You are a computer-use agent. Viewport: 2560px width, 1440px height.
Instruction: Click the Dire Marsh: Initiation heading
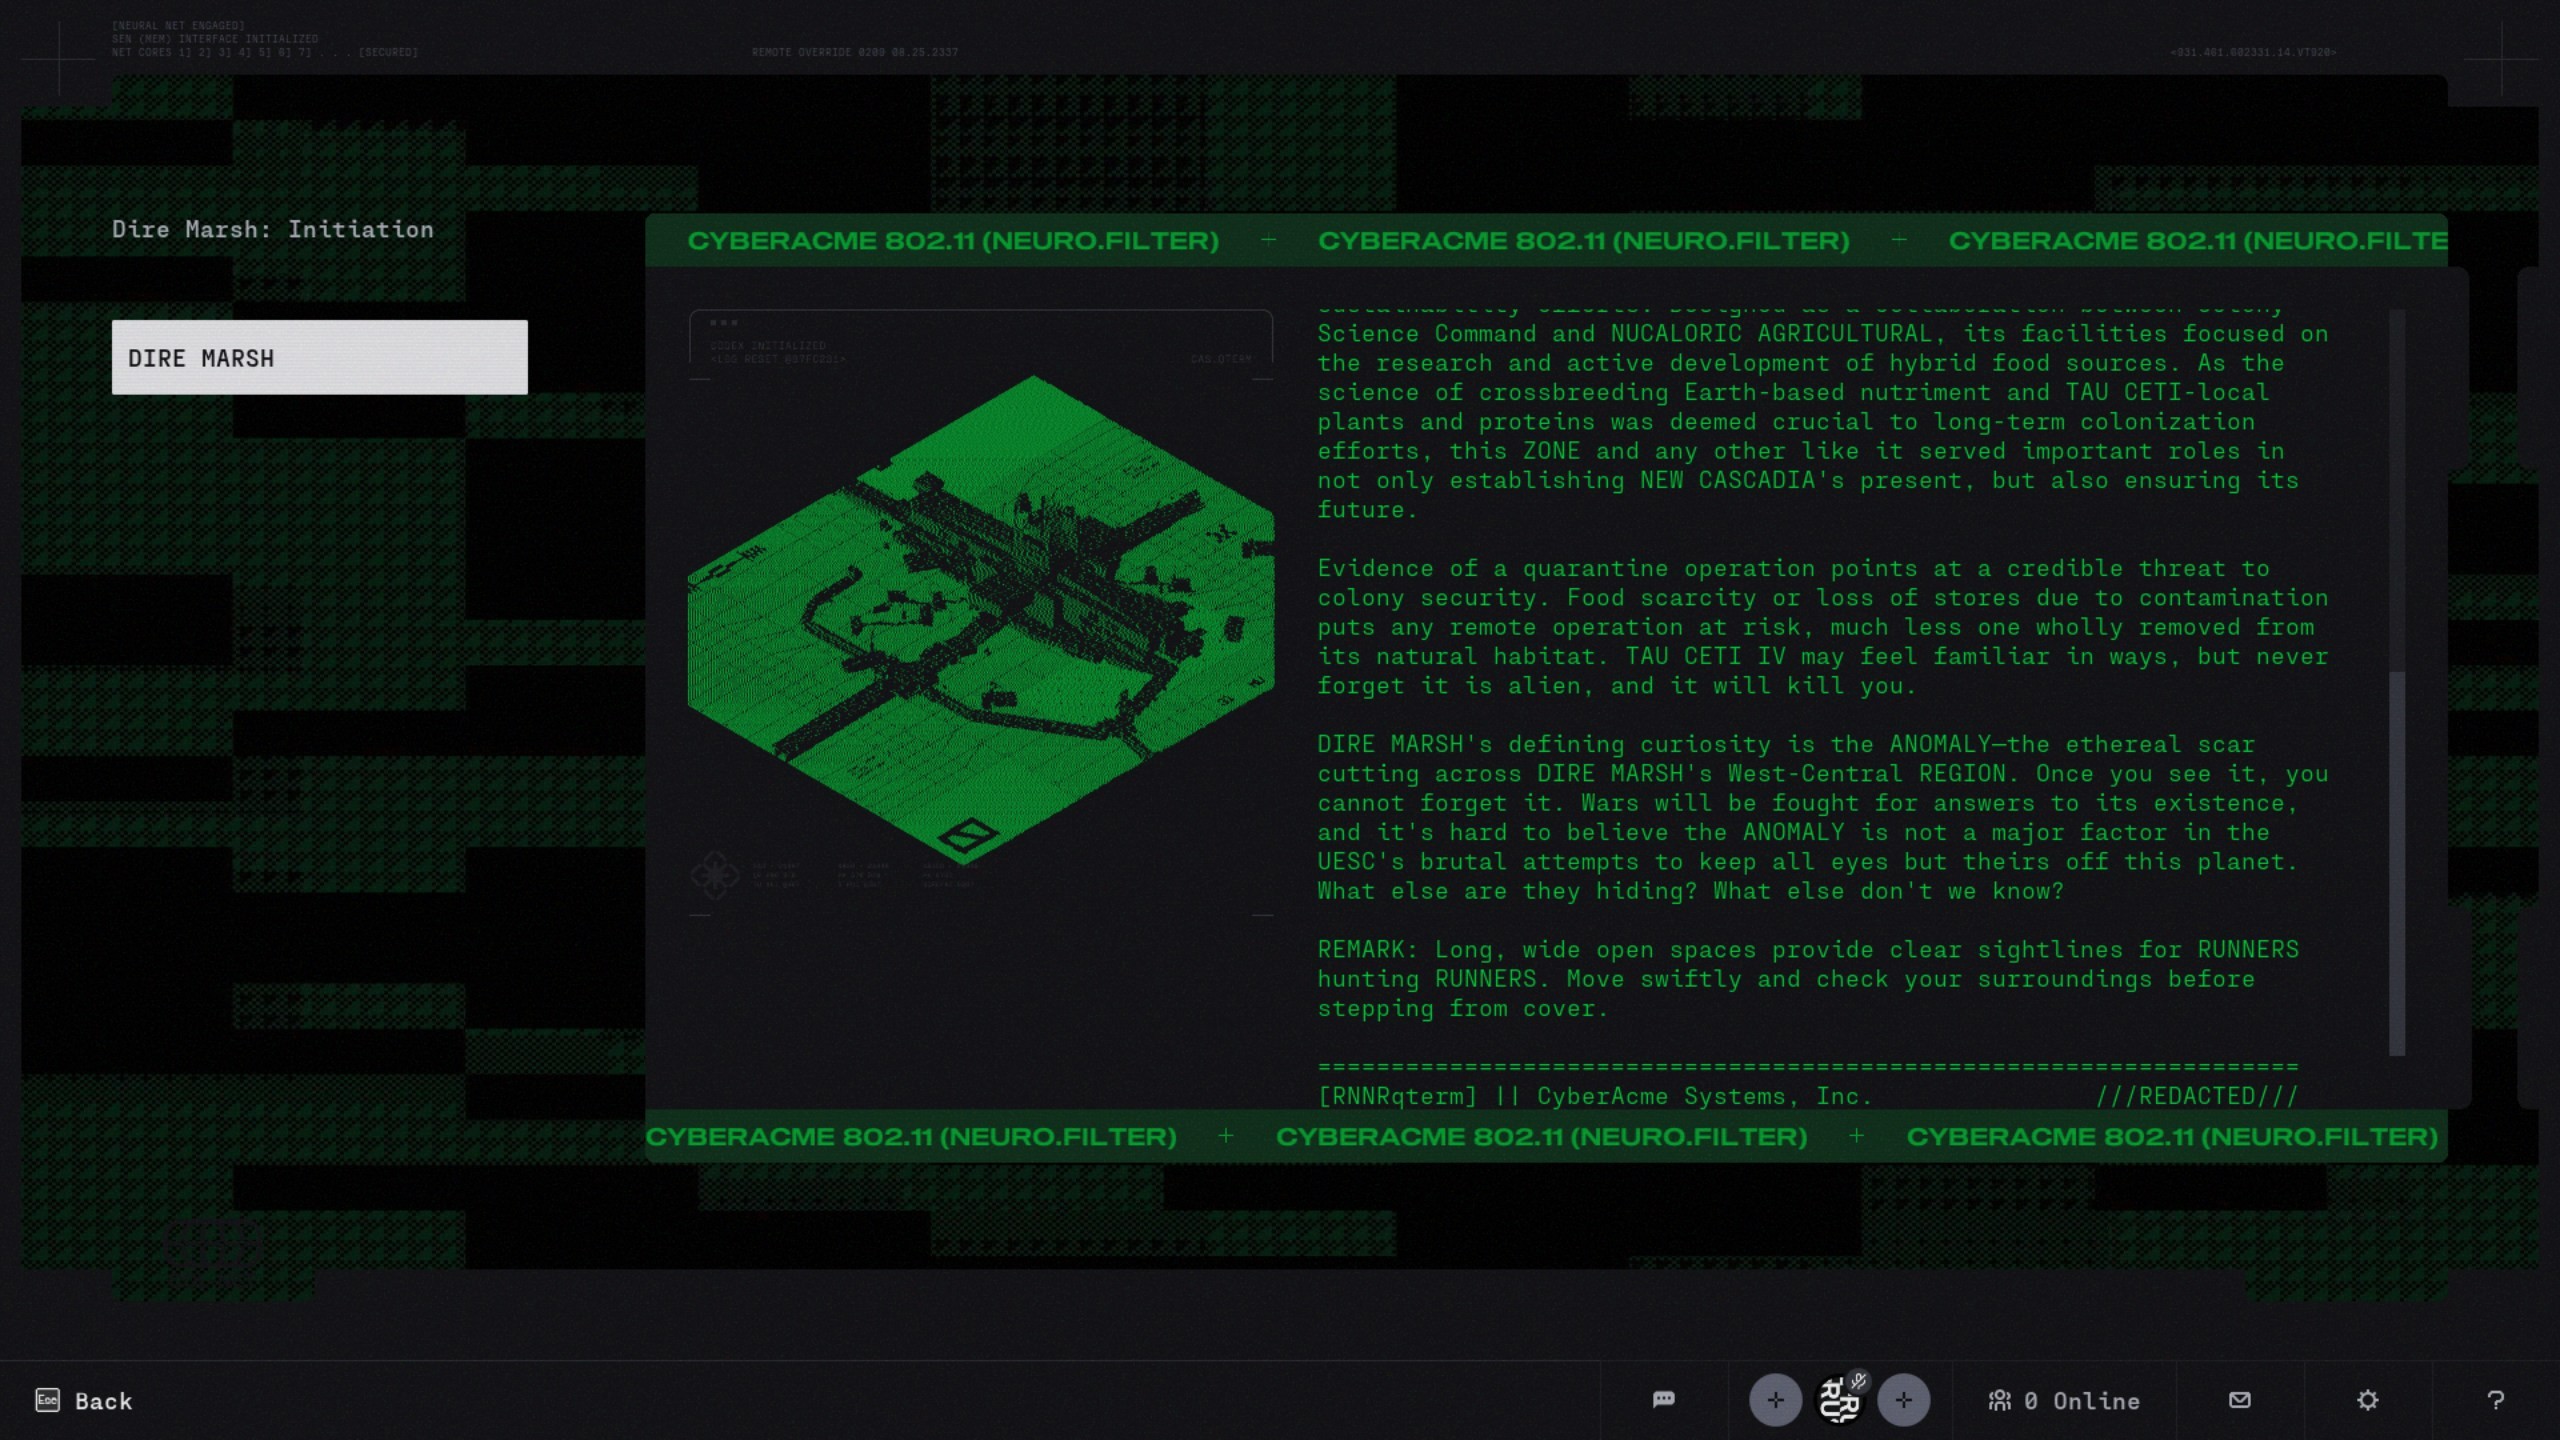click(272, 229)
